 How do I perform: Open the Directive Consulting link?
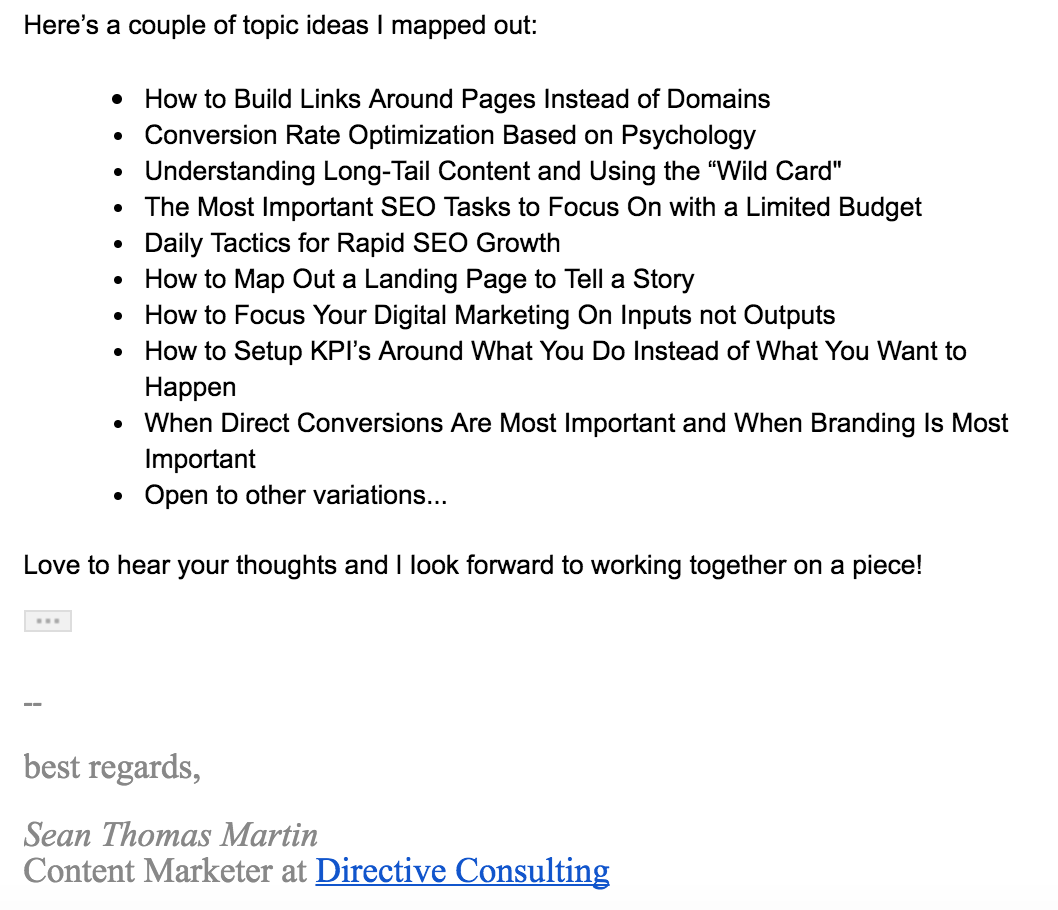pyautogui.click(x=462, y=871)
